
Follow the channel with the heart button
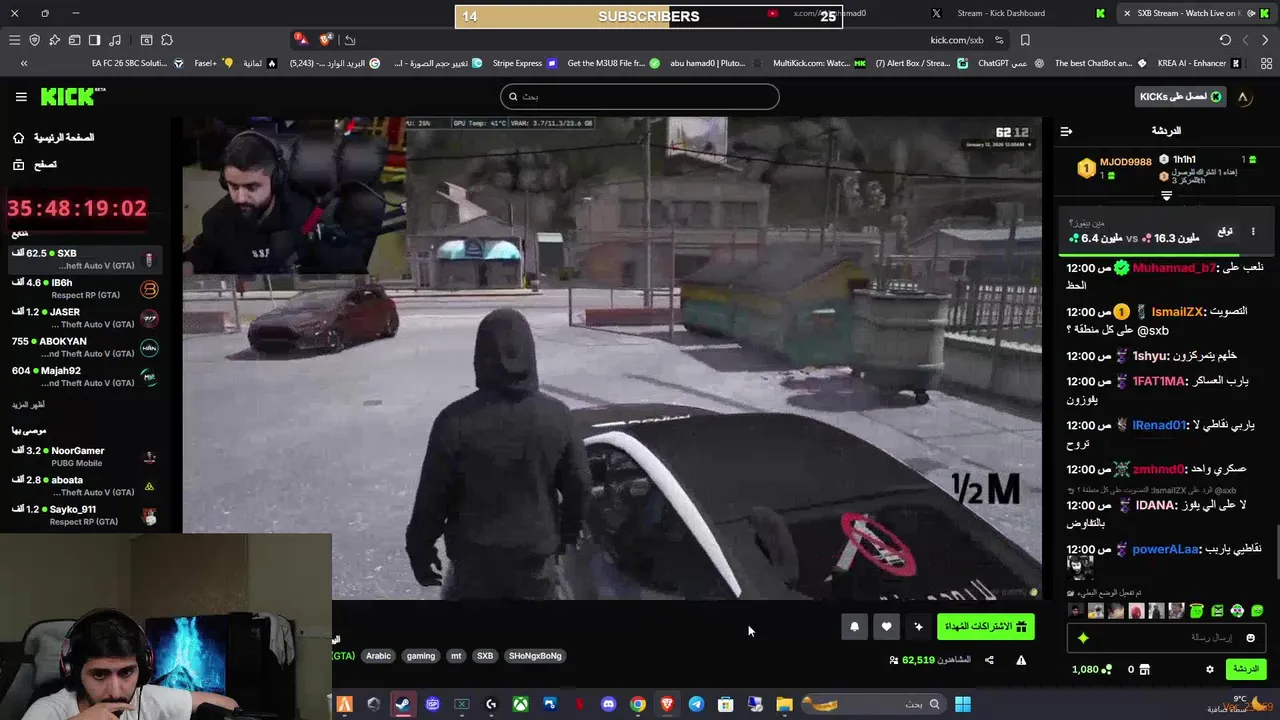[886, 627]
